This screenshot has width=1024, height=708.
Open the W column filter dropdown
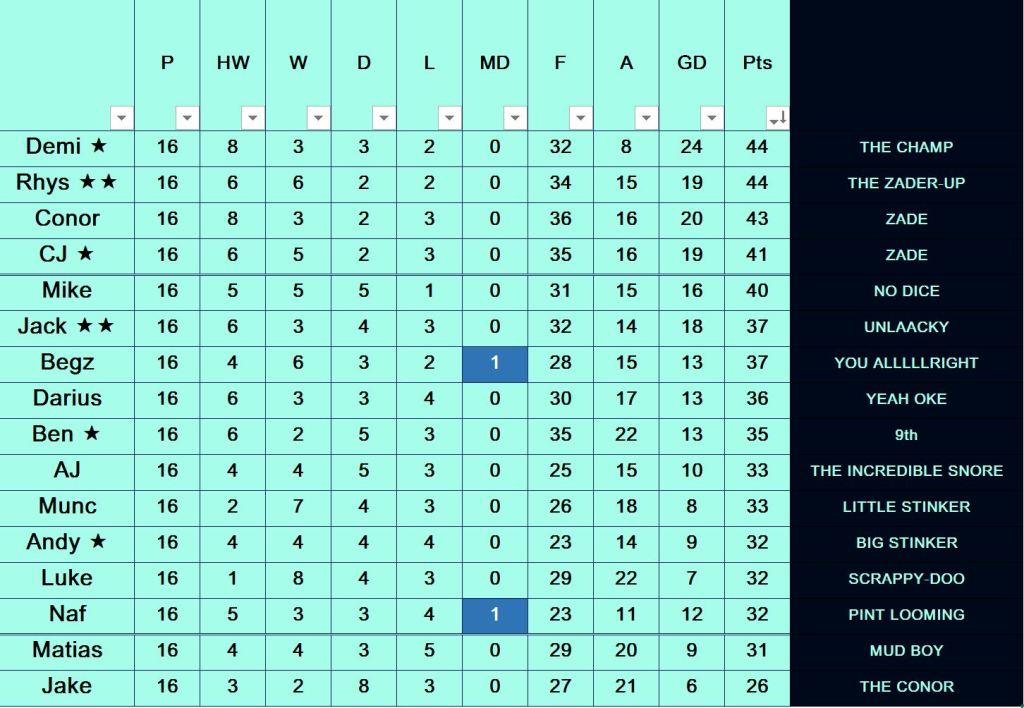[x=318, y=118]
